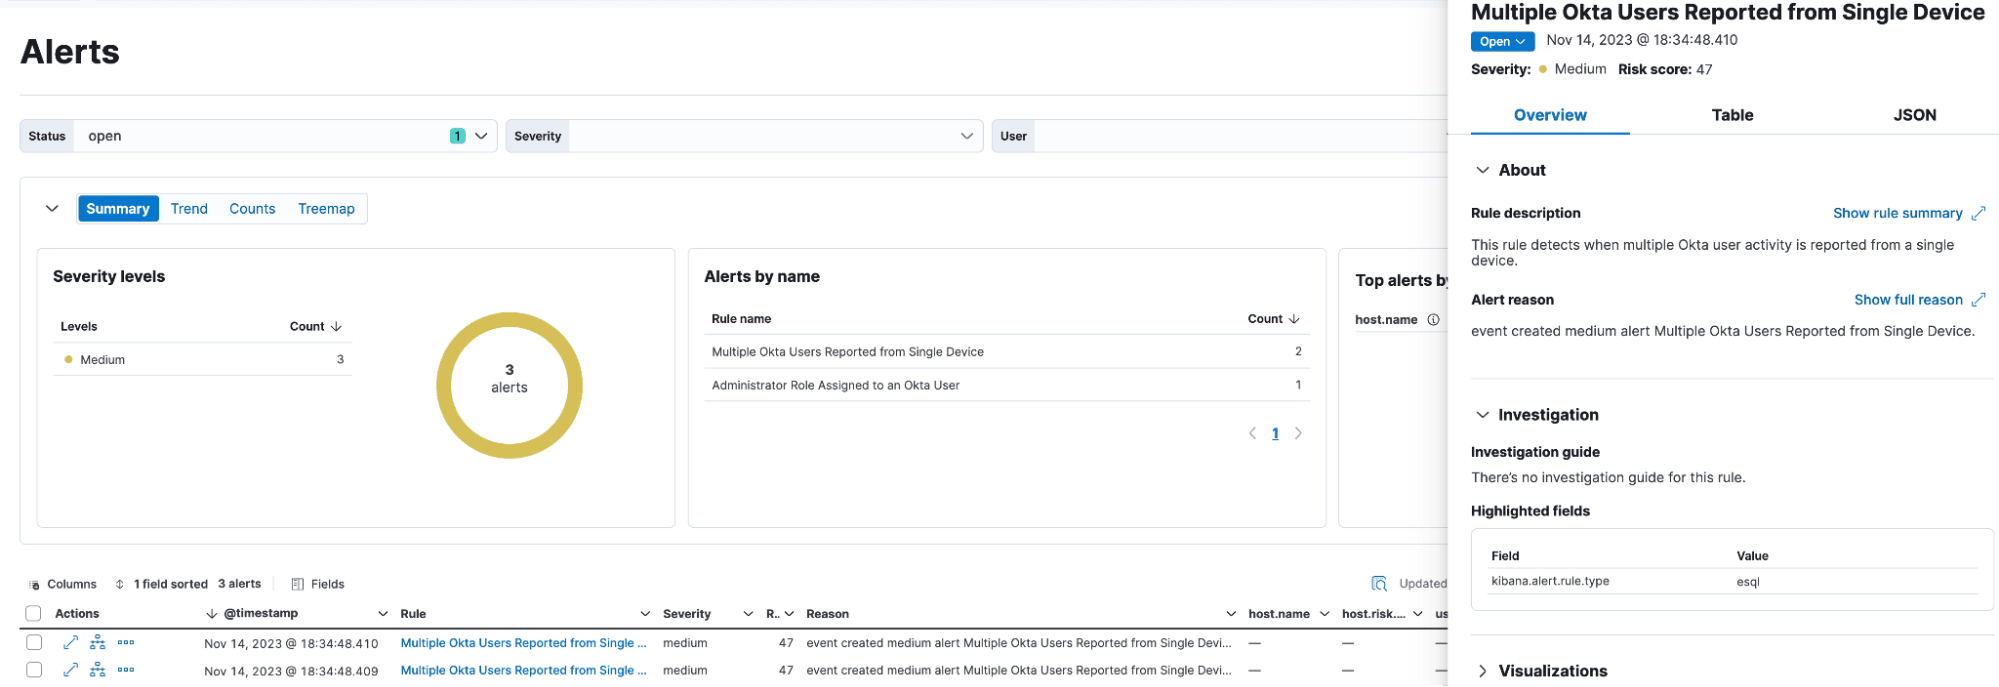Click the Risk score 47 label
Screen dimensions: 1999x687
pos(1665,70)
